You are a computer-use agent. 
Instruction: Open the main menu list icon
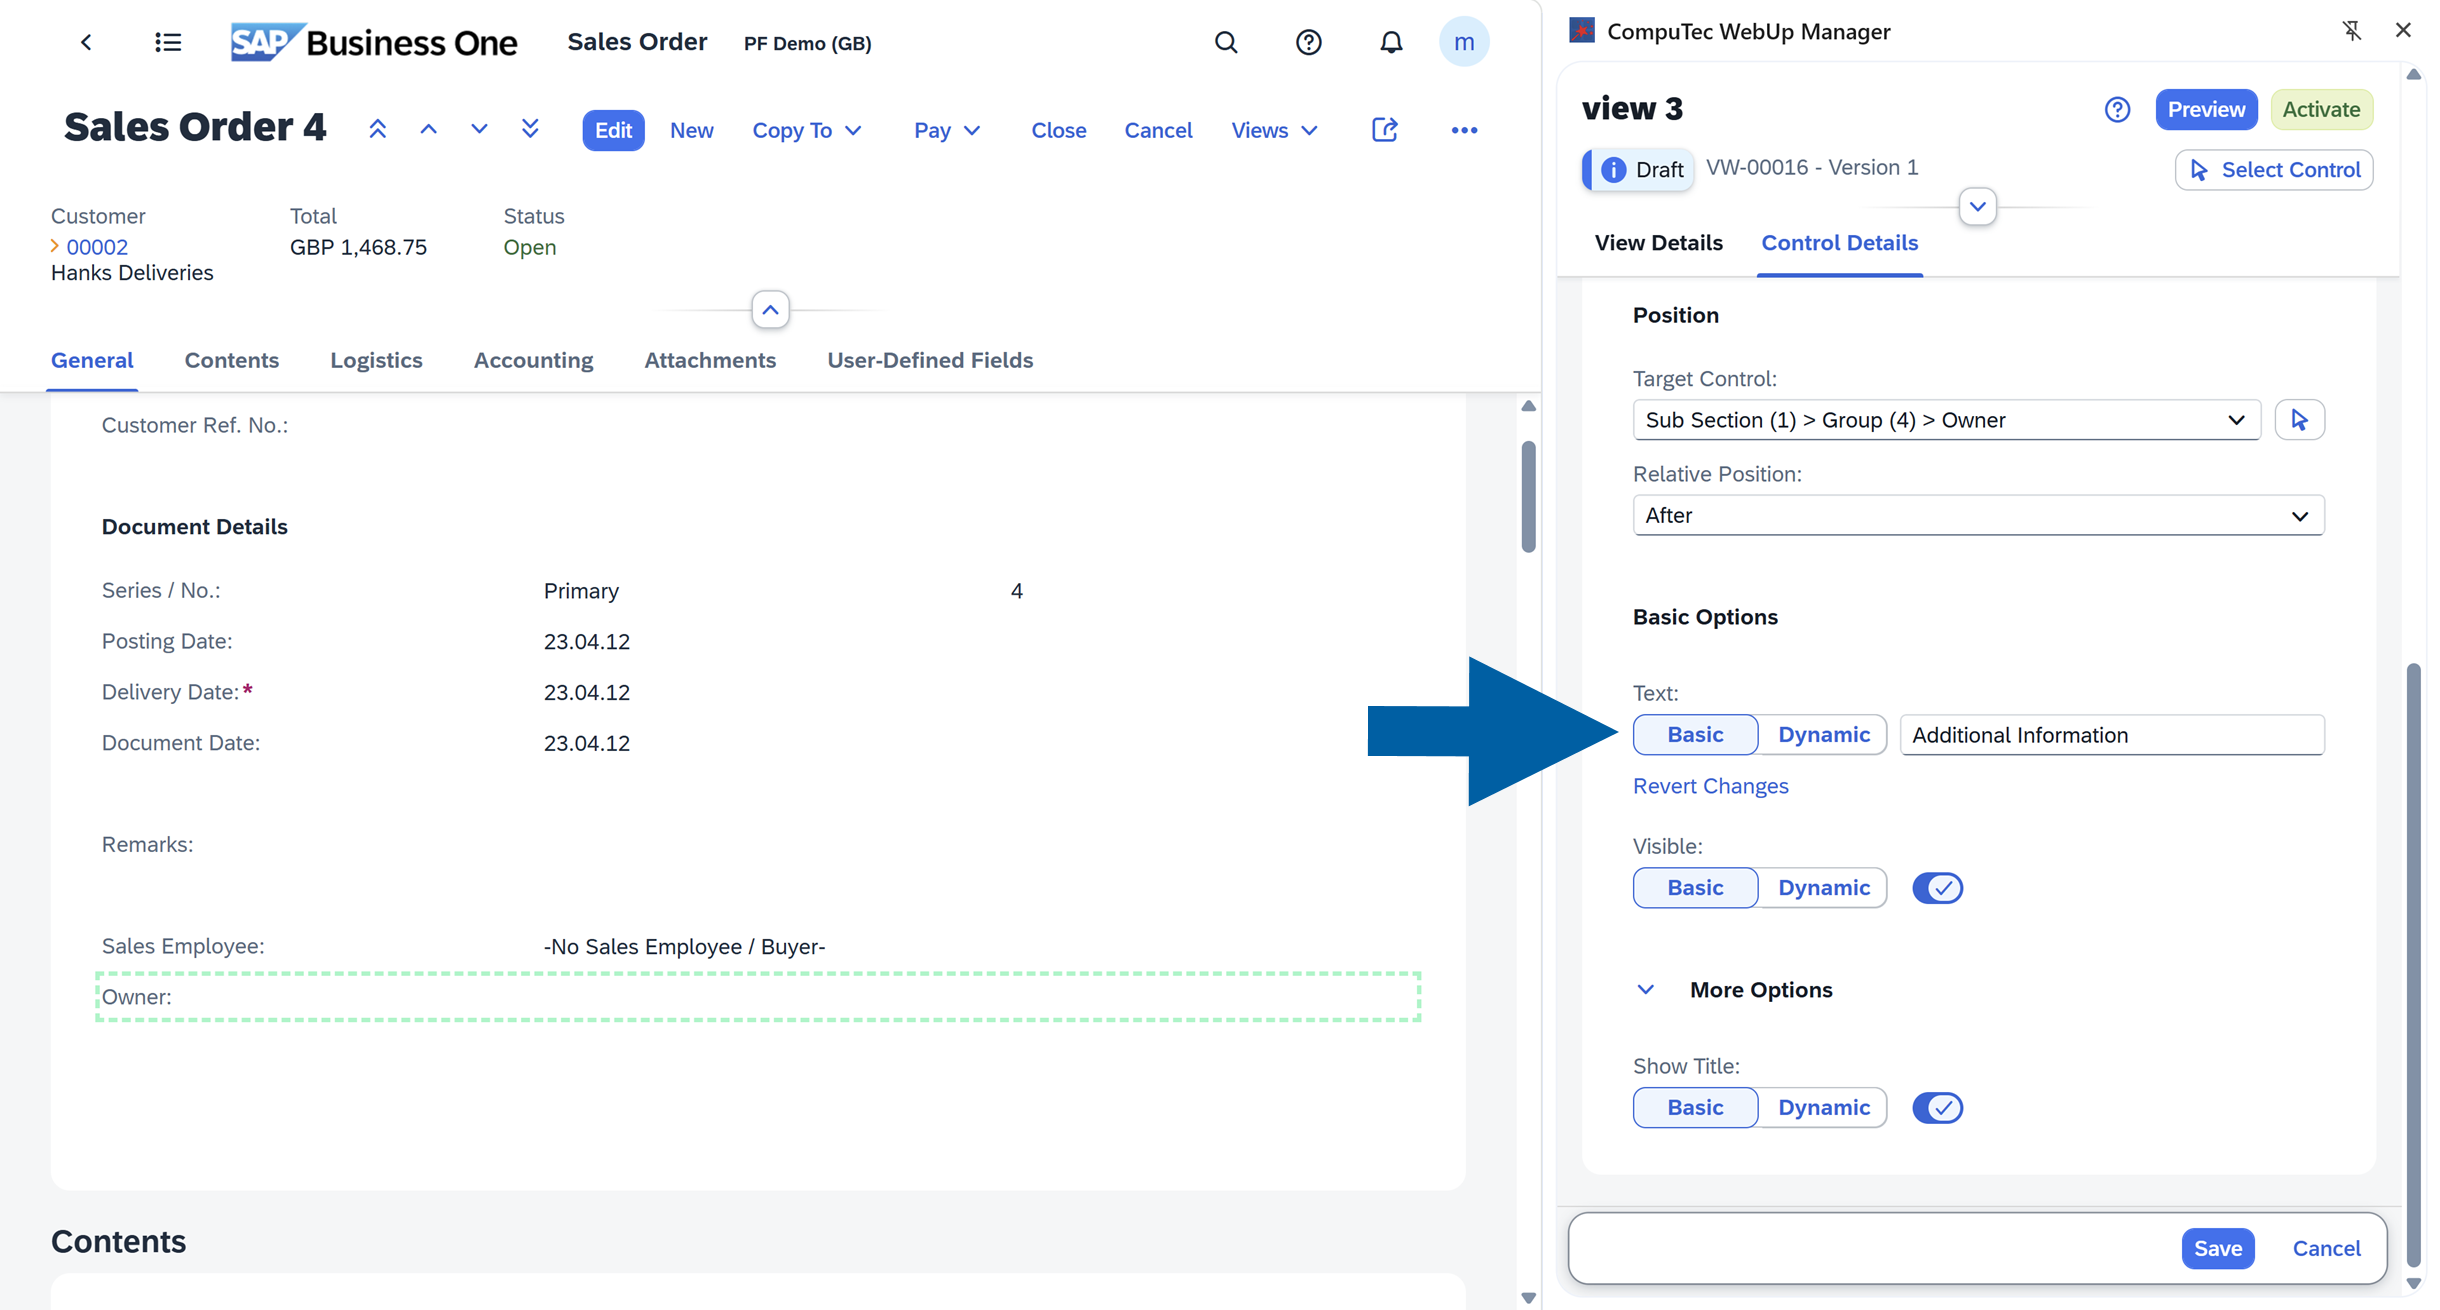pyautogui.click(x=168, y=42)
